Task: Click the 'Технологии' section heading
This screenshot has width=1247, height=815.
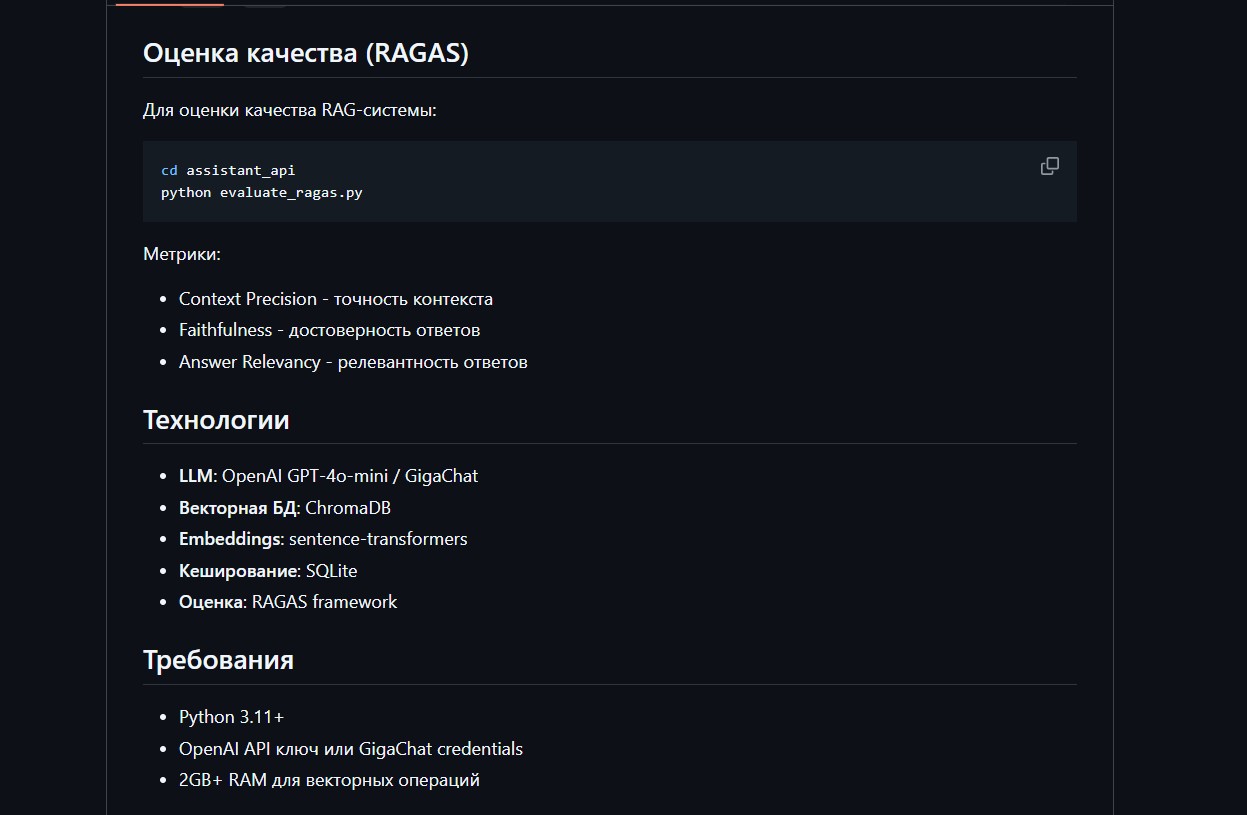Action: [216, 420]
